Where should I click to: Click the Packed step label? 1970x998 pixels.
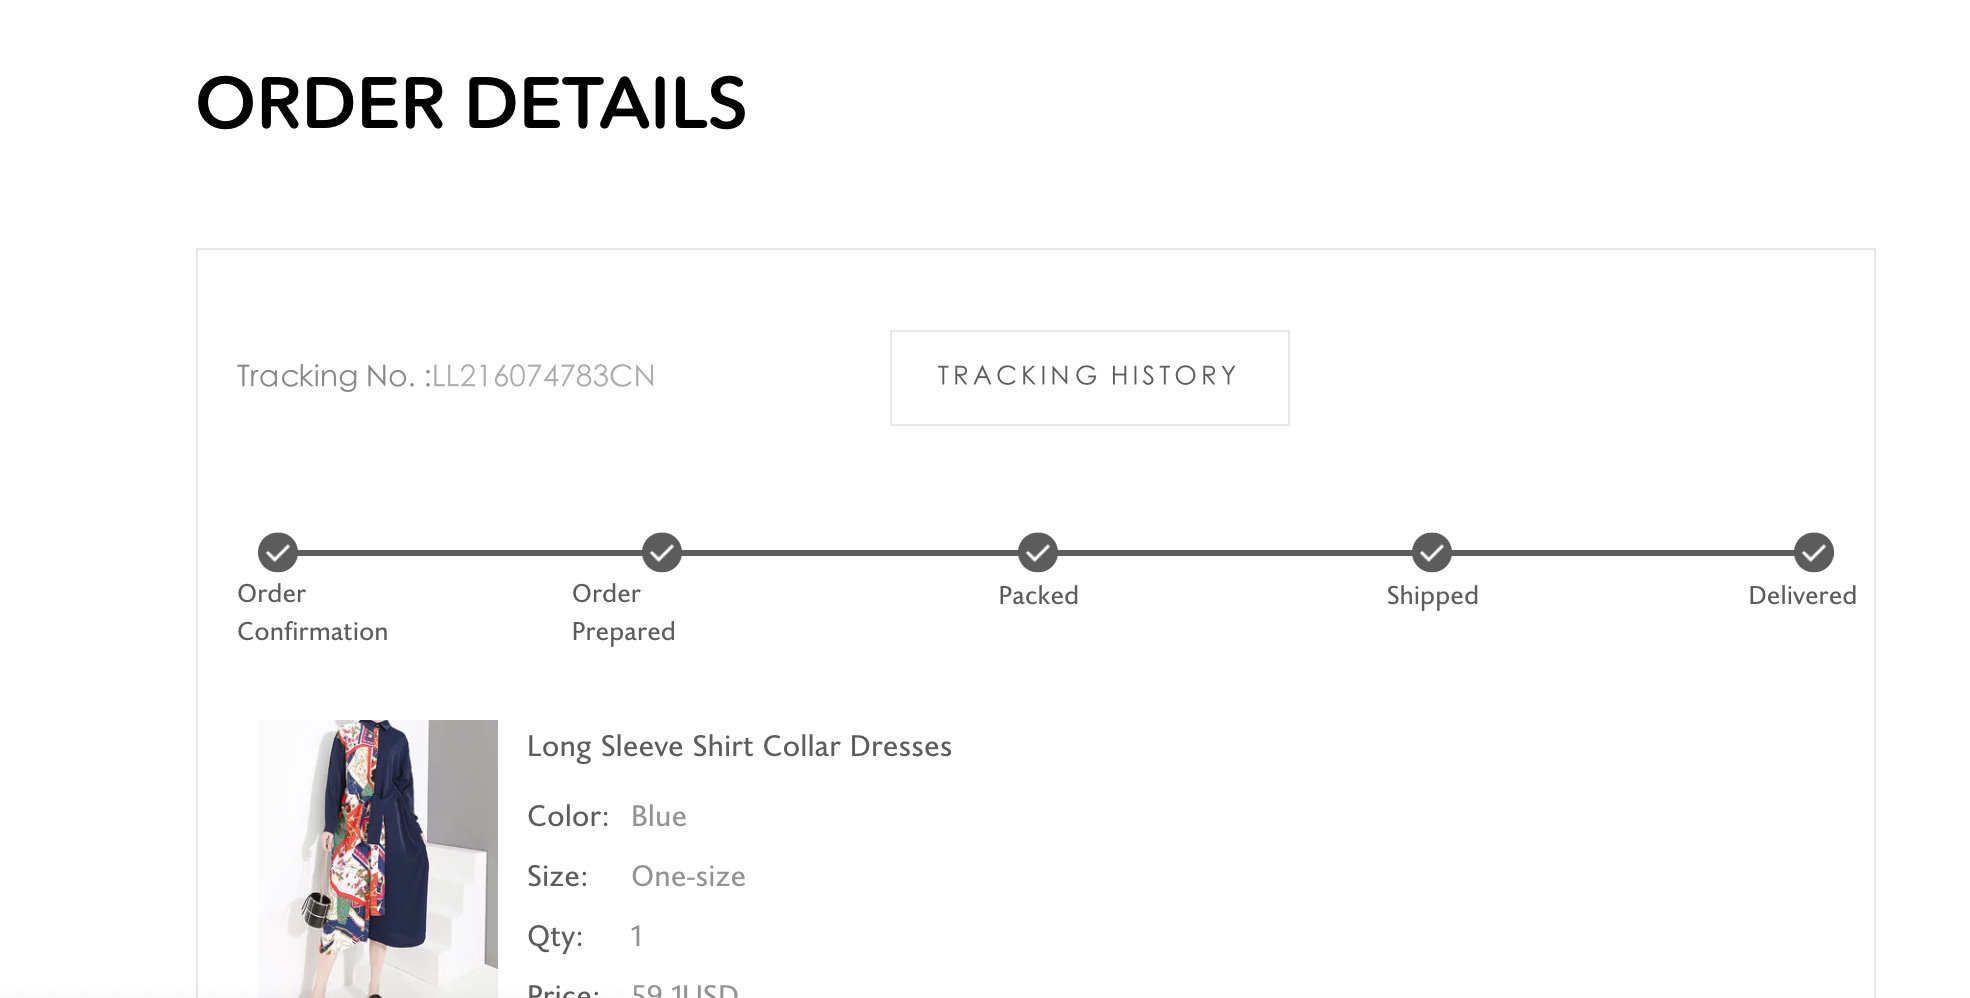[x=1038, y=595]
